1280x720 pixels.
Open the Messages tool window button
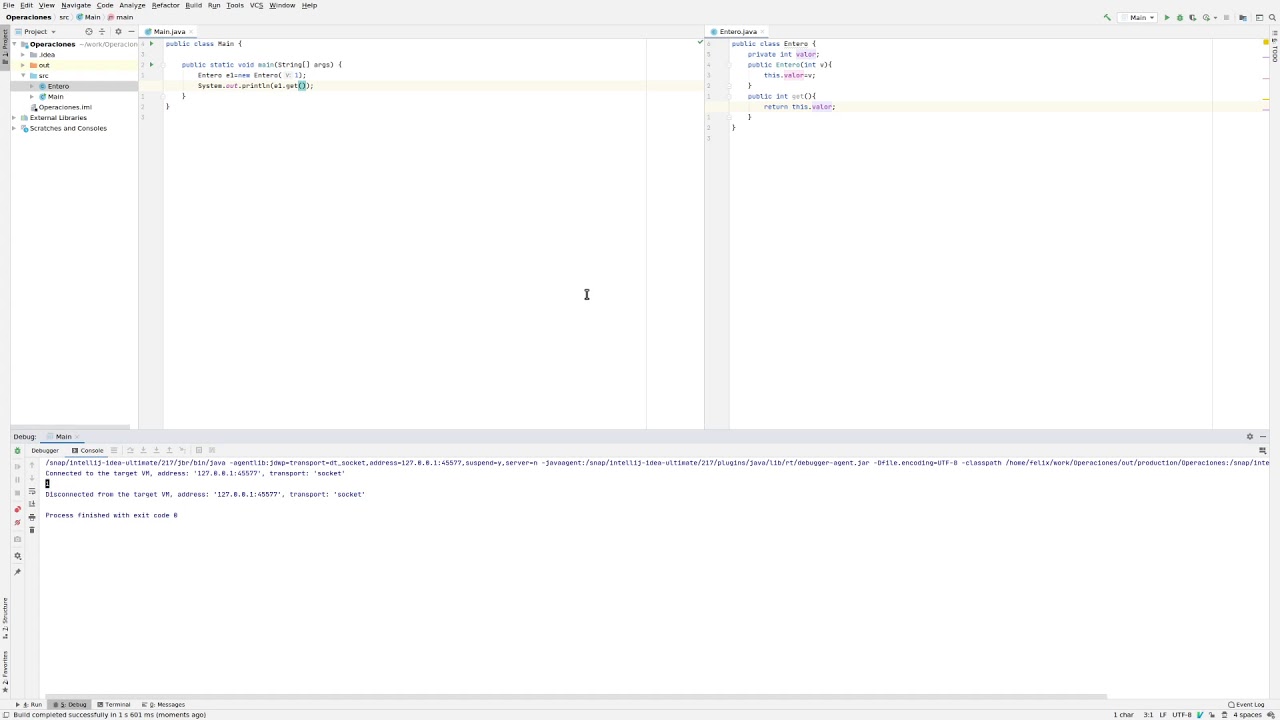tap(164, 705)
